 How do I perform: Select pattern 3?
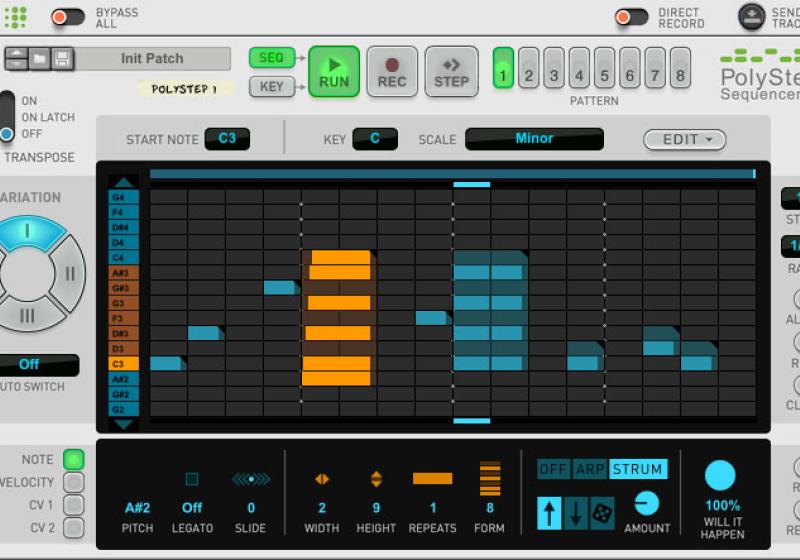point(554,68)
